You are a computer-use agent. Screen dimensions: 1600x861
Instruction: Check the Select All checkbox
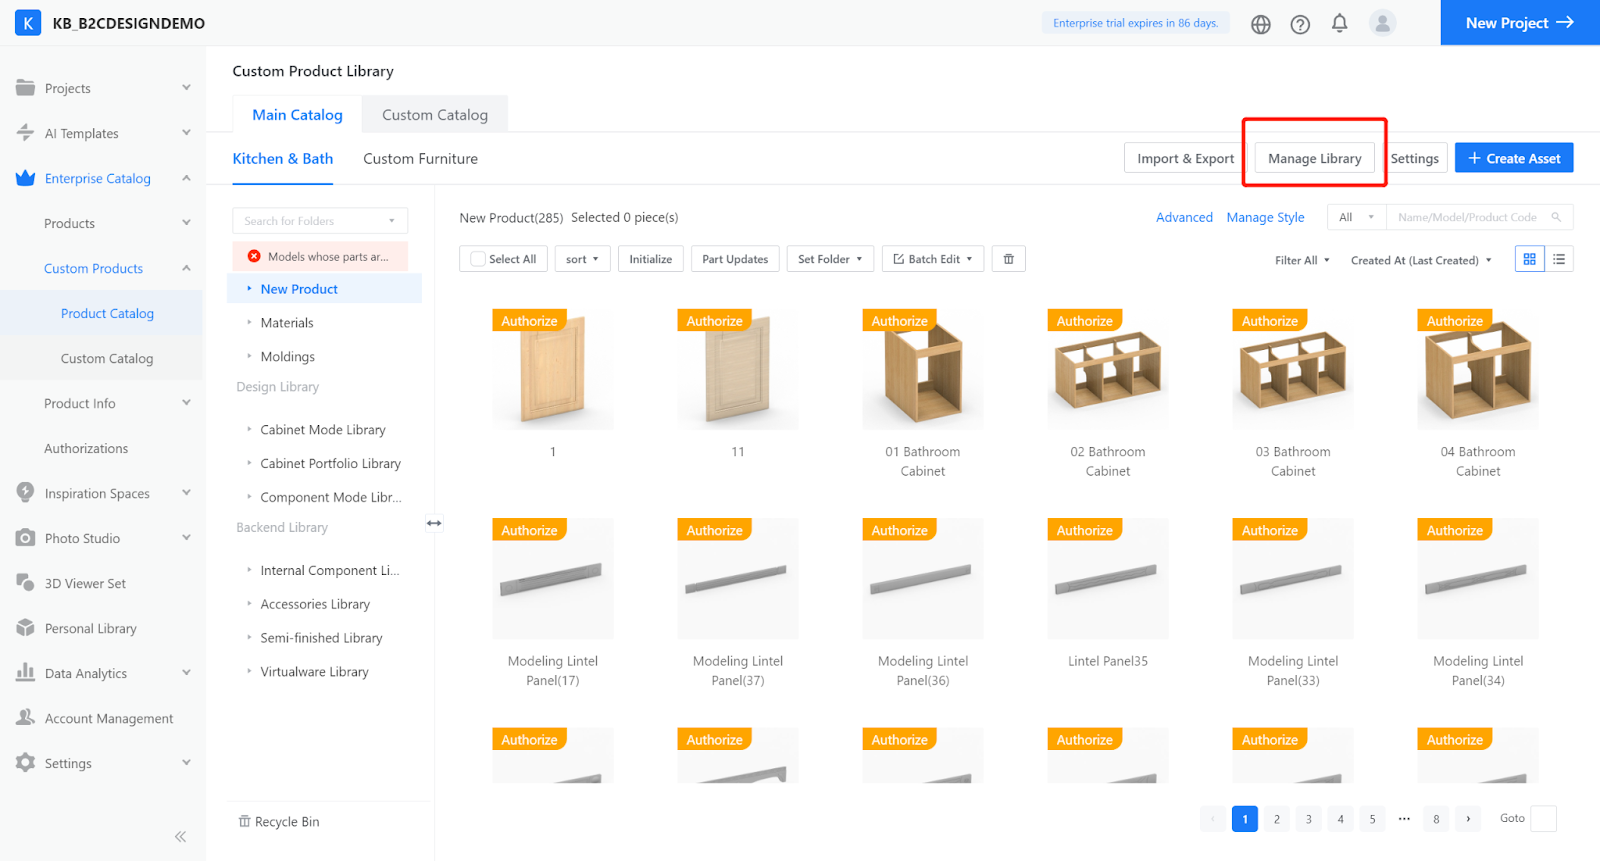tap(478, 259)
